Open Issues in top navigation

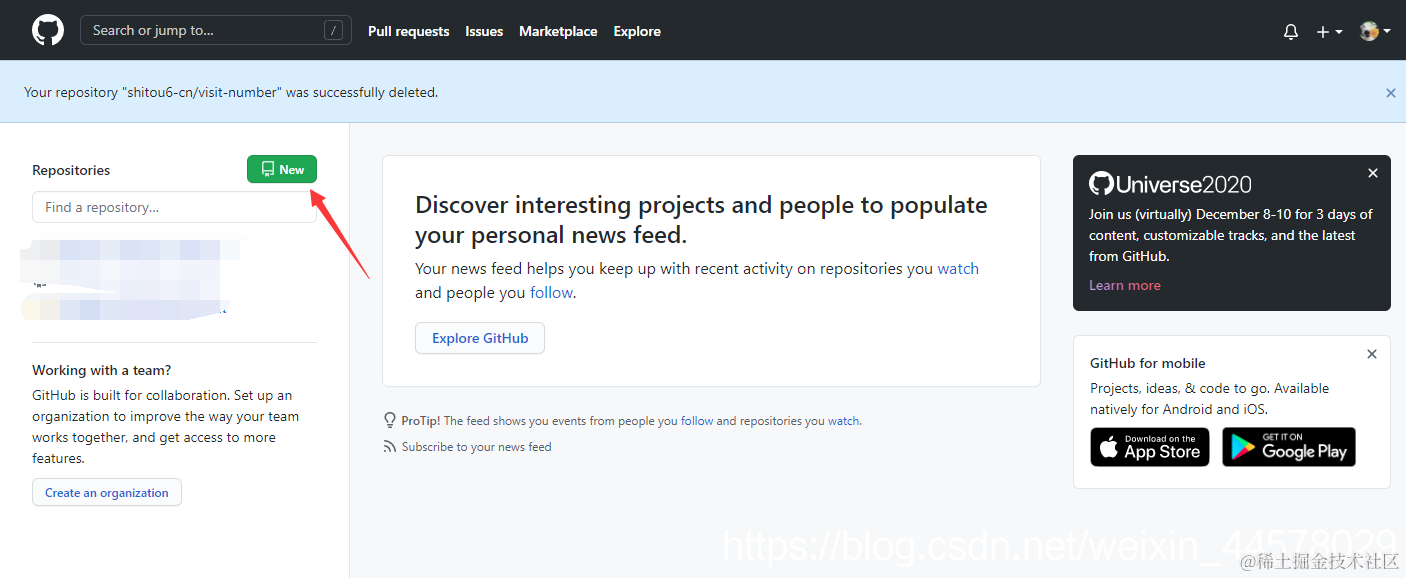(484, 31)
